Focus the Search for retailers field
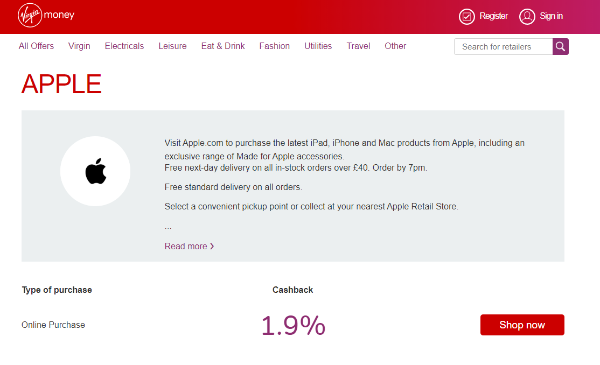Screen dimensions: 600x365 pos(503,47)
